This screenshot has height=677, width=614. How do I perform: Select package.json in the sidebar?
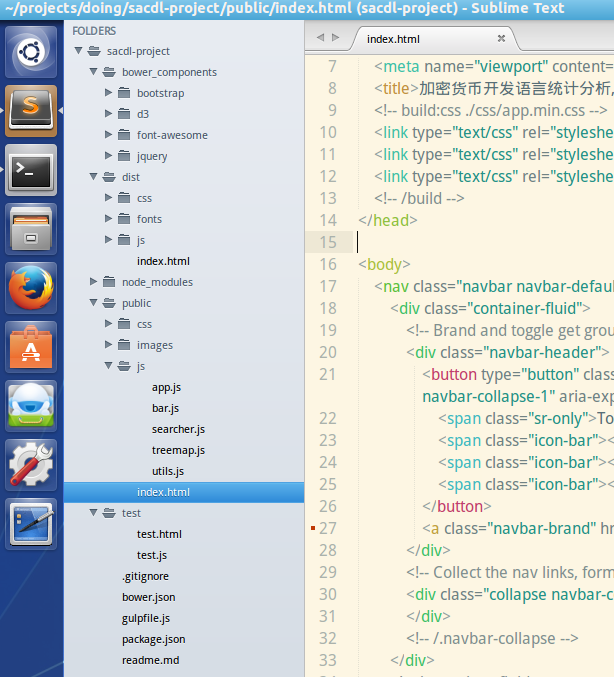(x=153, y=639)
